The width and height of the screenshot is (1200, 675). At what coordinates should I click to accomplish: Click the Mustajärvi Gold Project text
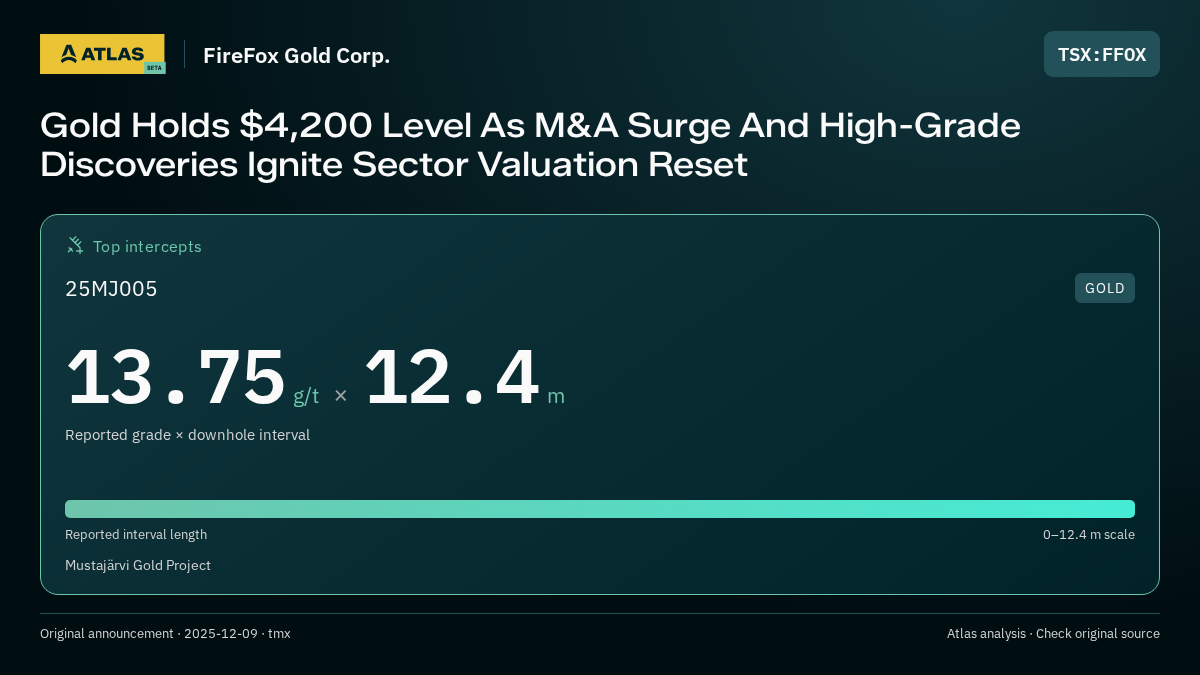coord(138,565)
